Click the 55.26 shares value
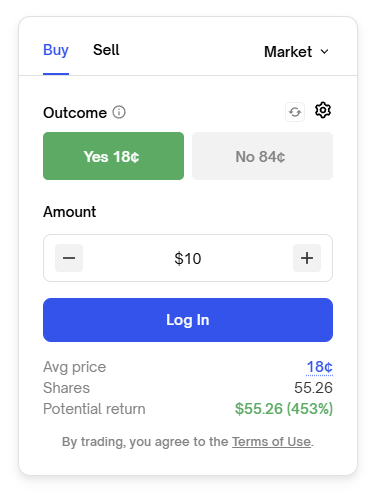Image resolution: width=379 pixels, height=493 pixels. point(313,388)
